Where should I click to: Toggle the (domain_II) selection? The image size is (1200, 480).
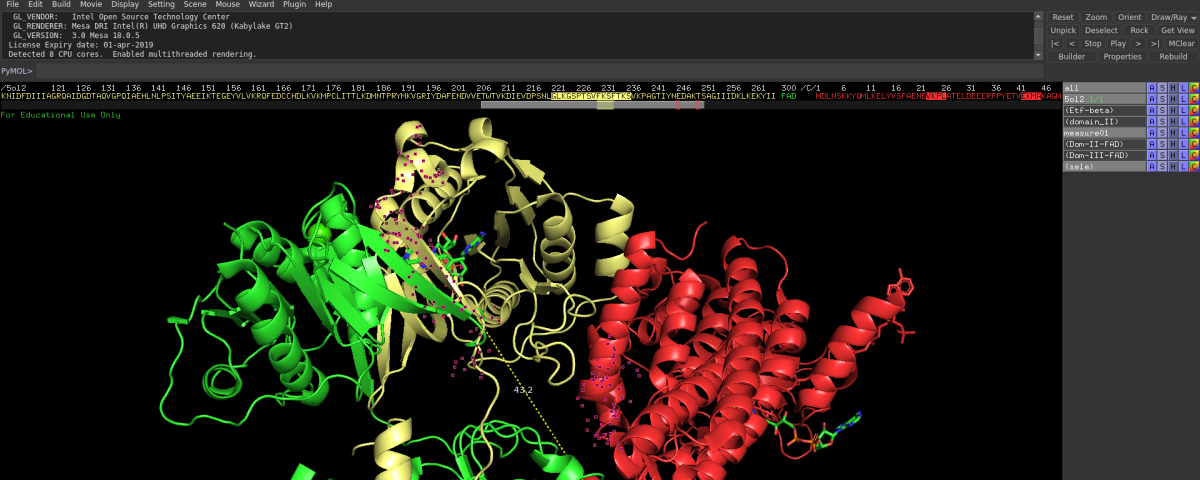[x=1104, y=121]
